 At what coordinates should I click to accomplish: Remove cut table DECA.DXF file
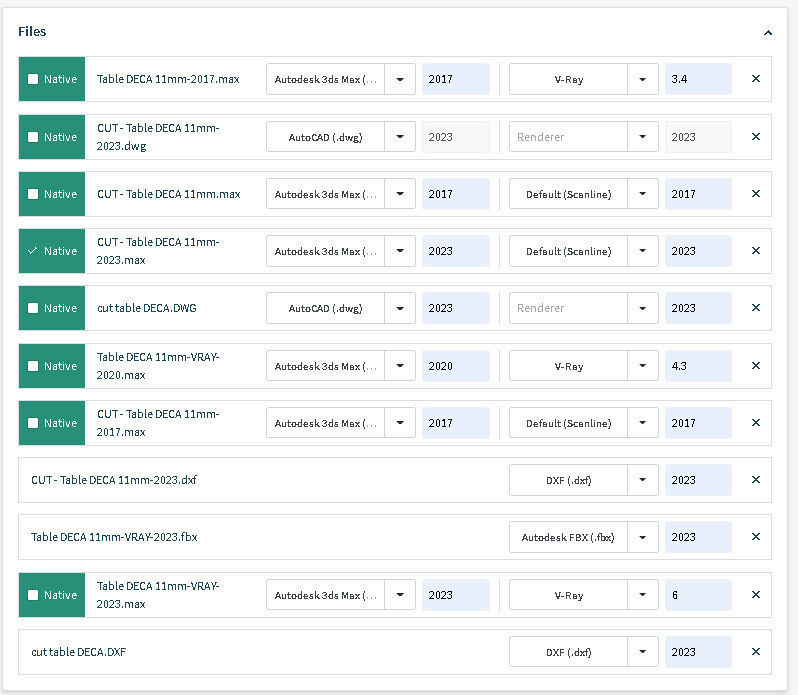point(755,652)
